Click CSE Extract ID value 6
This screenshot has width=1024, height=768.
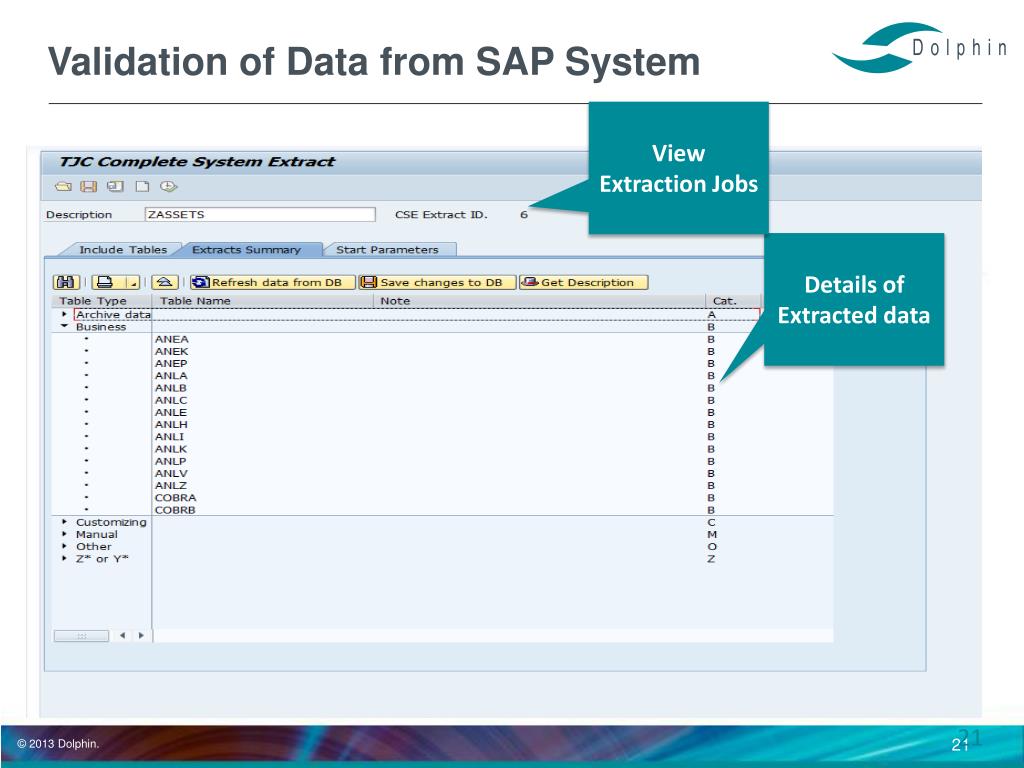524,214
